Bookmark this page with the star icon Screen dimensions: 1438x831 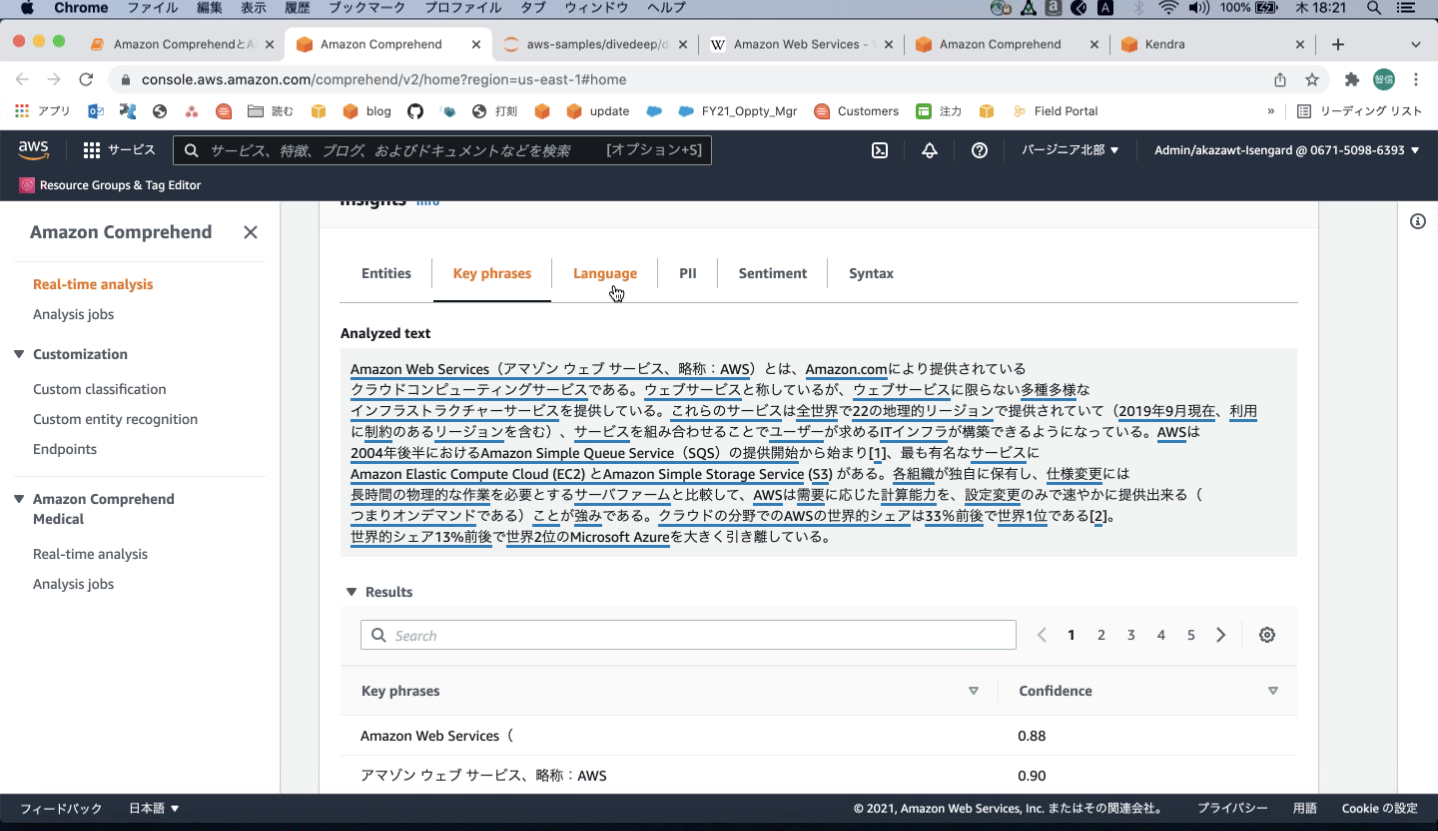pyautogui.click(x=1312, y=79)
